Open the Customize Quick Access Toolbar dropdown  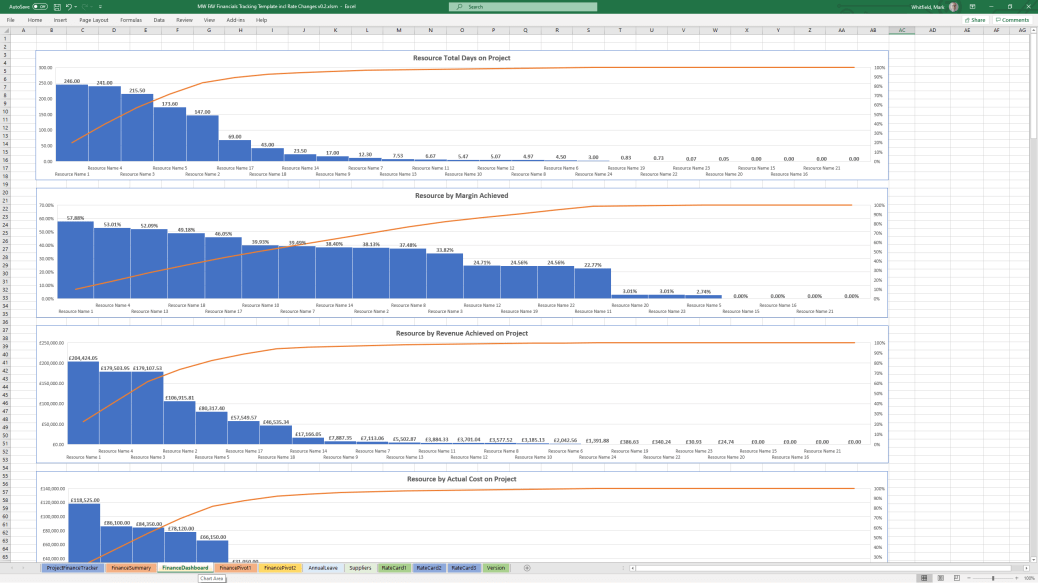(x=100, y=6)
